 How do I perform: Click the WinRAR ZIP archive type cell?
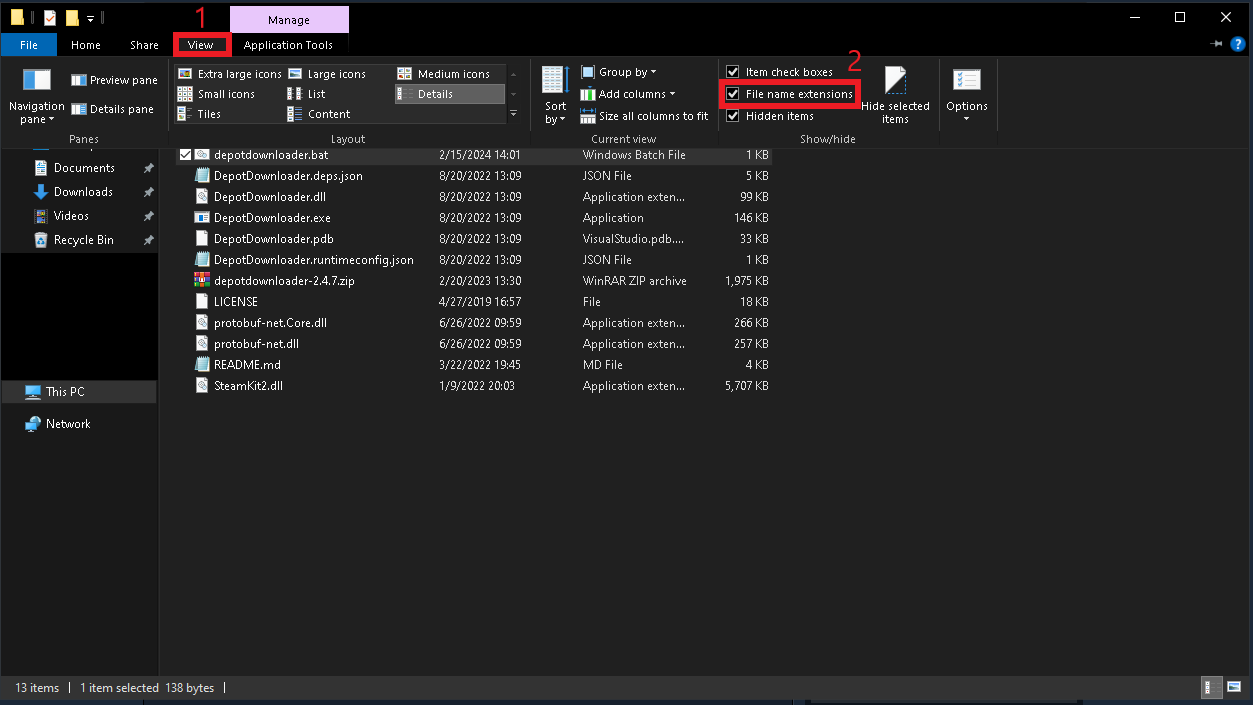[634, 281]
